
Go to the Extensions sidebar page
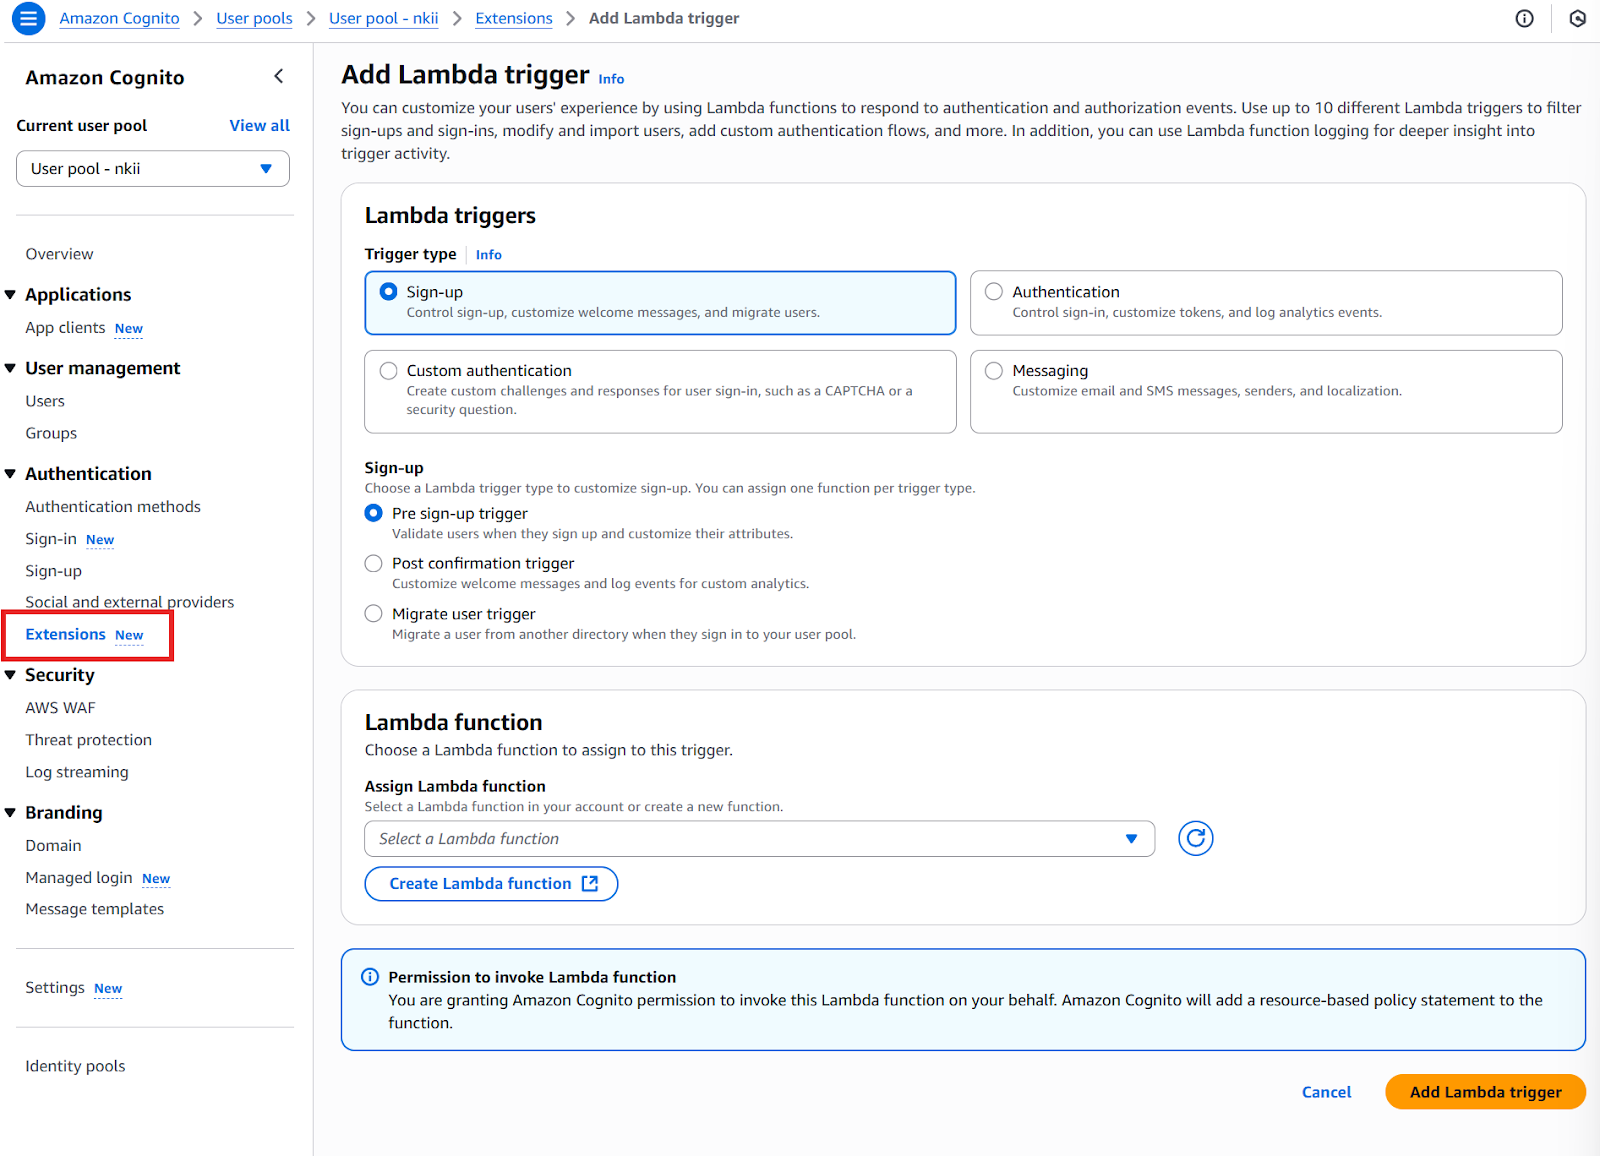coord(65,634)
